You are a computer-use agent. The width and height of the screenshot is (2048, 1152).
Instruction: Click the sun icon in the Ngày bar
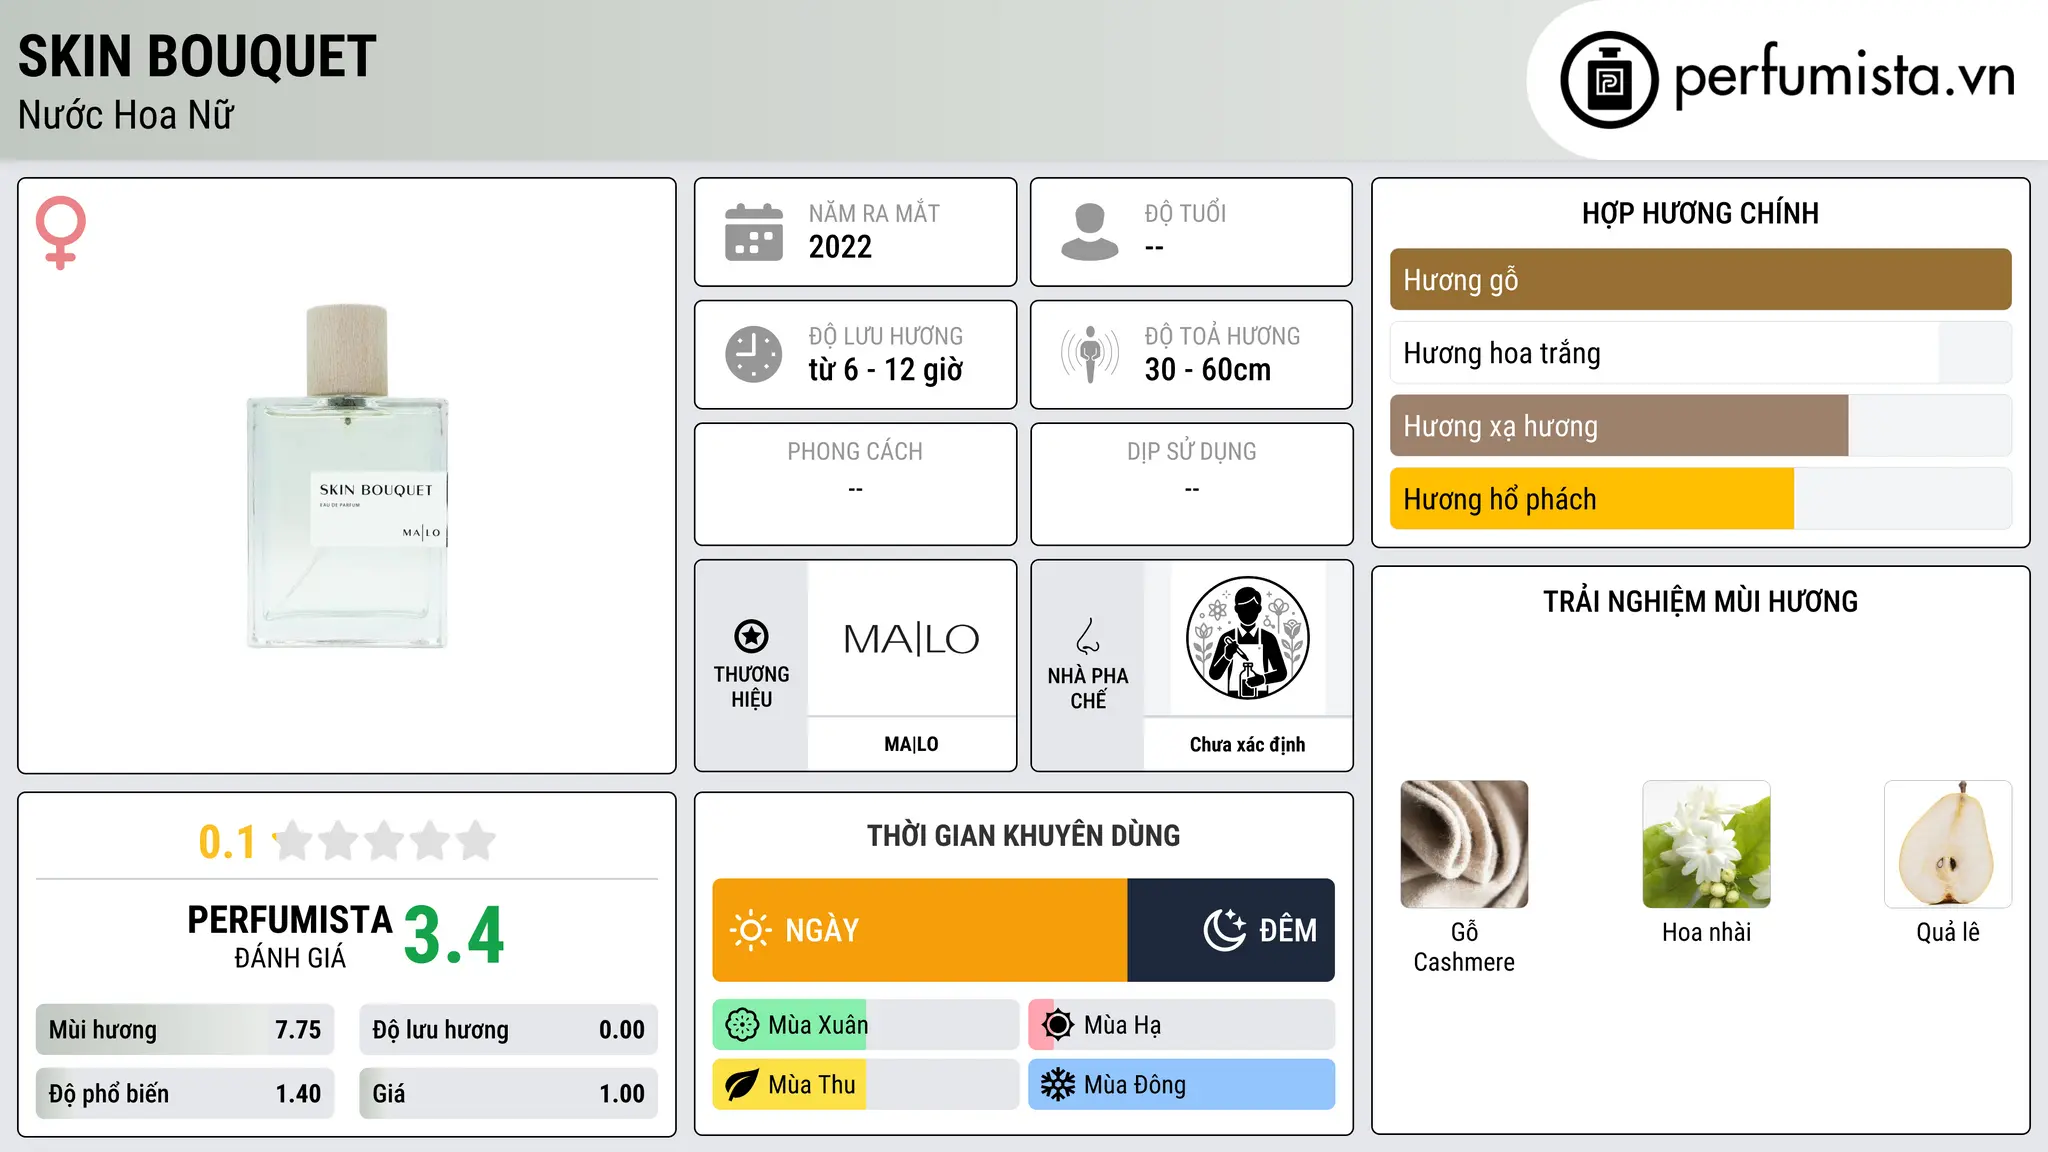(750, 930)
